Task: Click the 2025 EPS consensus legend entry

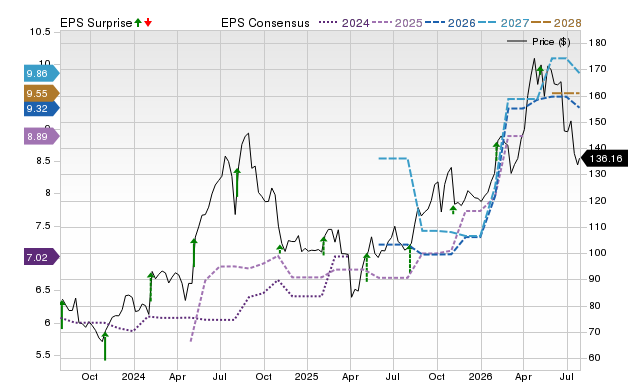Action: pos(397,23)
